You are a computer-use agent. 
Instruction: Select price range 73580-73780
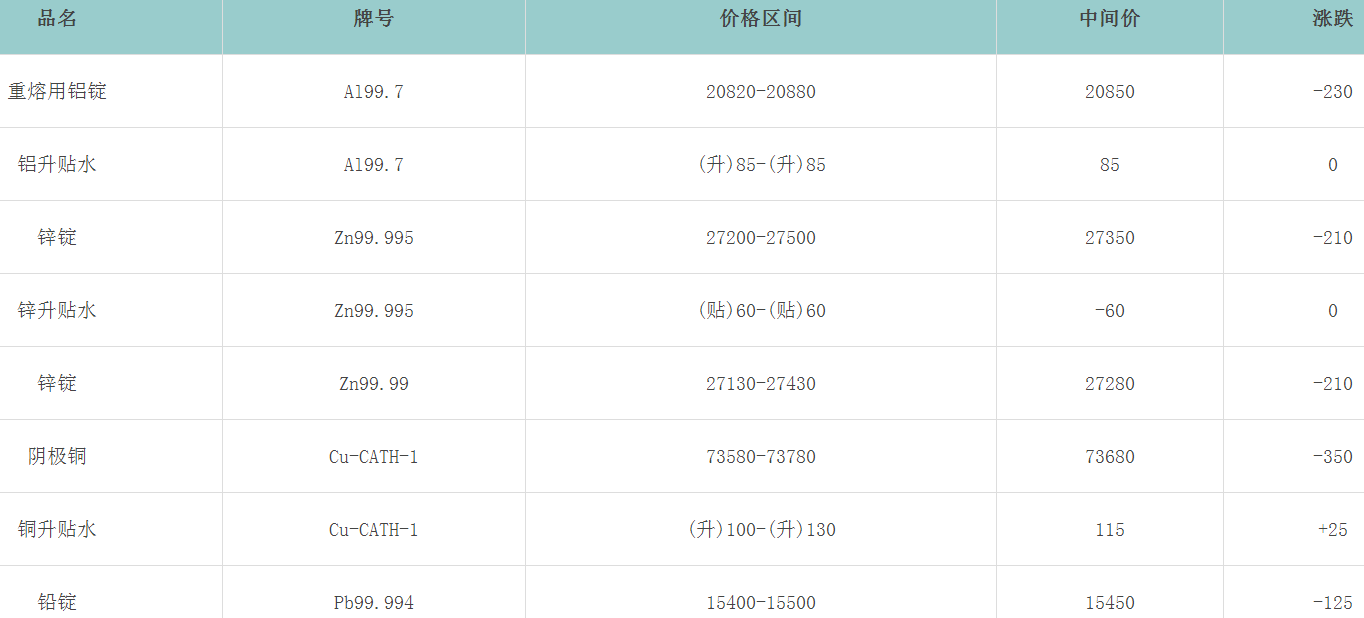(760, 457)
